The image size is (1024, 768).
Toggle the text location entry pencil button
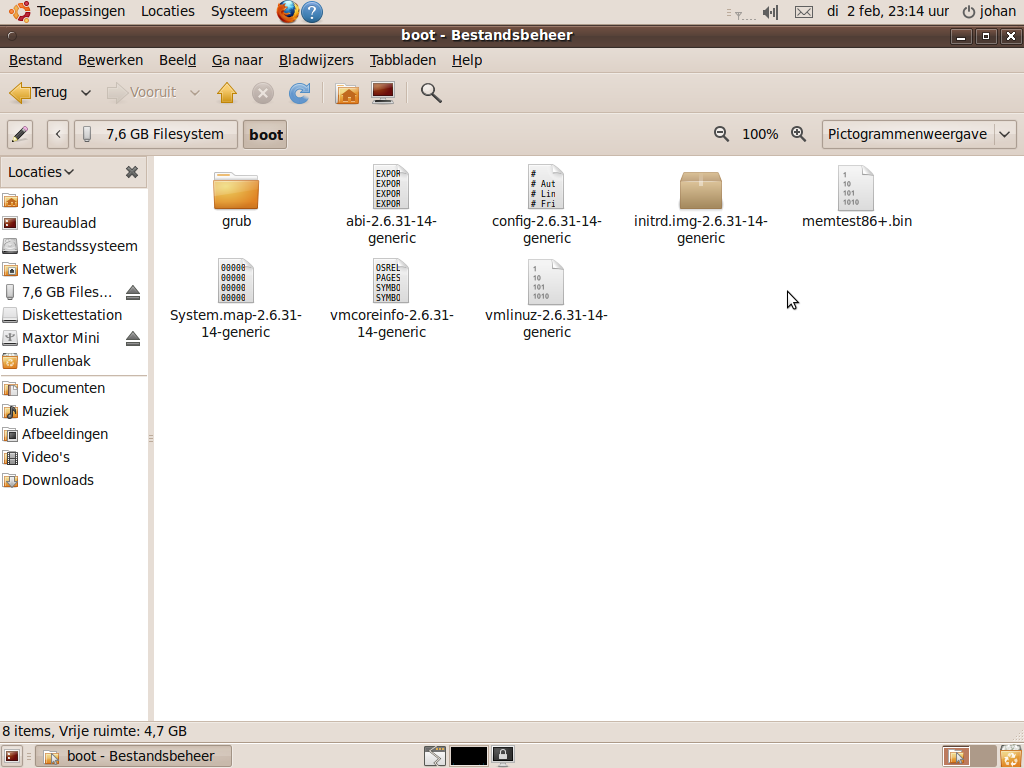click(x=20, y=134)
